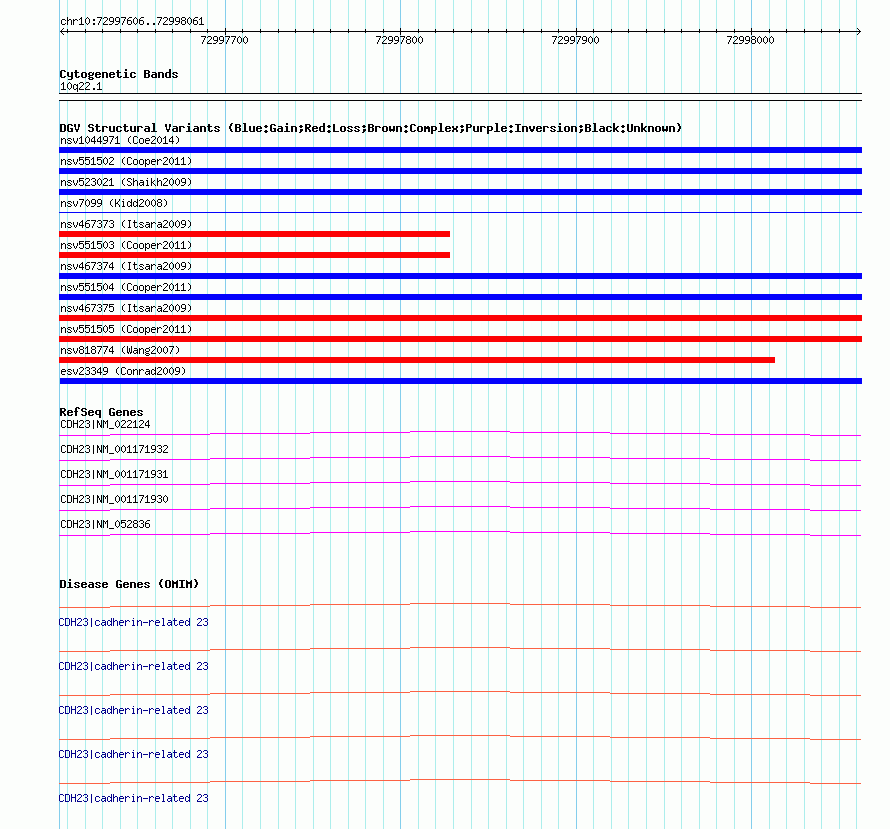The width and height of the screenshot is (890, 829).
Task: Click the orange line above the first OMIM entry
Action: (460, 606)
